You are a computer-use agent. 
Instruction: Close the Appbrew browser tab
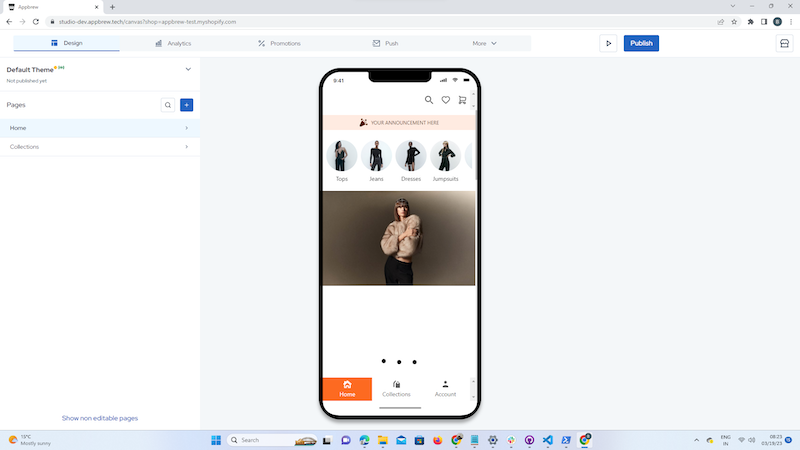[96, 7]
